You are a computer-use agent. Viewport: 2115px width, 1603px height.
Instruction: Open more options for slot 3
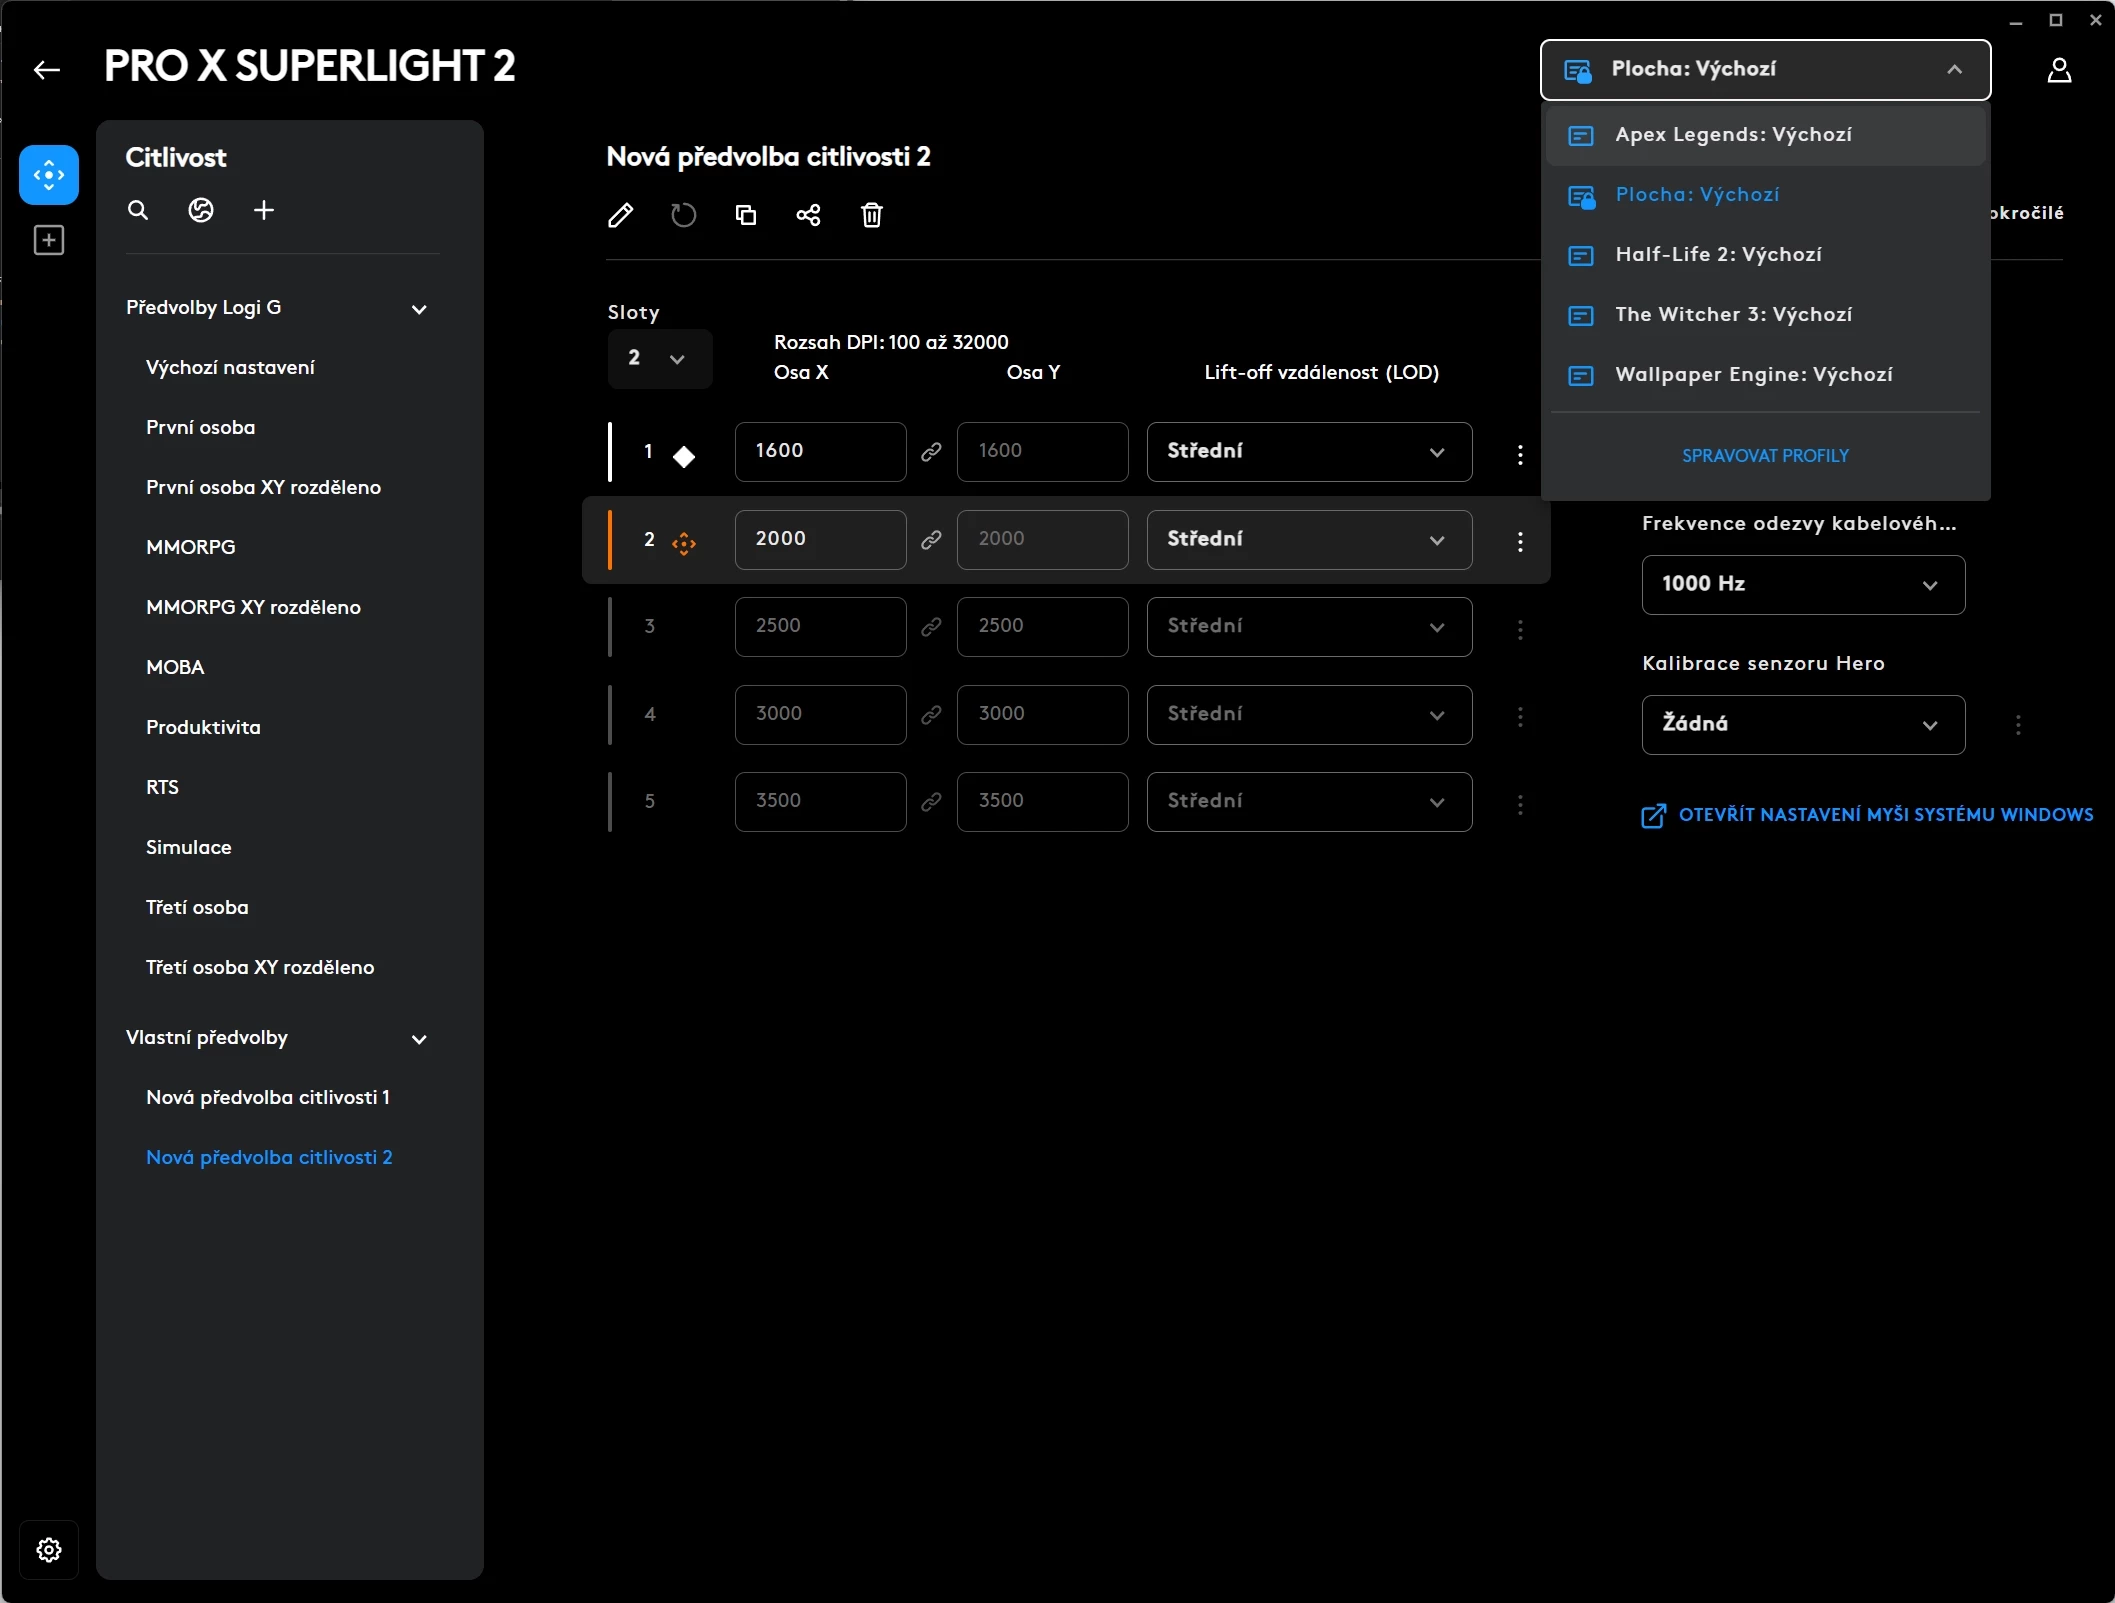[1520, 629]
